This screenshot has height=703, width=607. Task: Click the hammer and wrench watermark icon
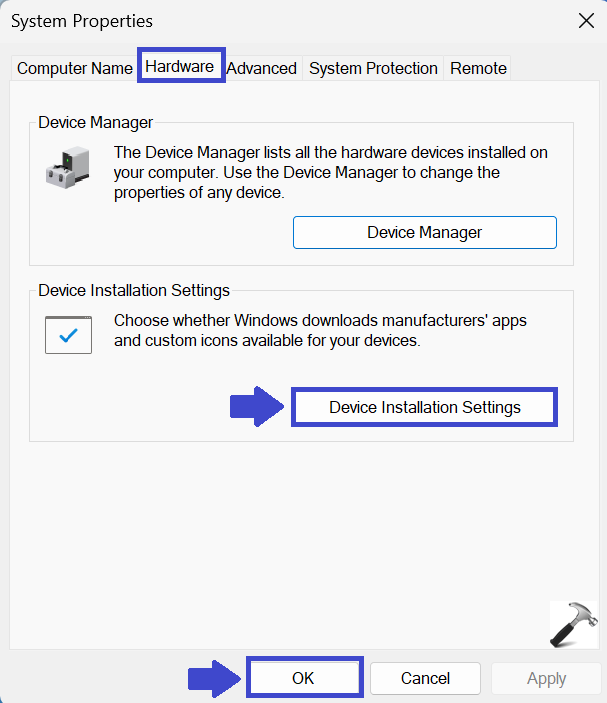[x=573, y=627]
